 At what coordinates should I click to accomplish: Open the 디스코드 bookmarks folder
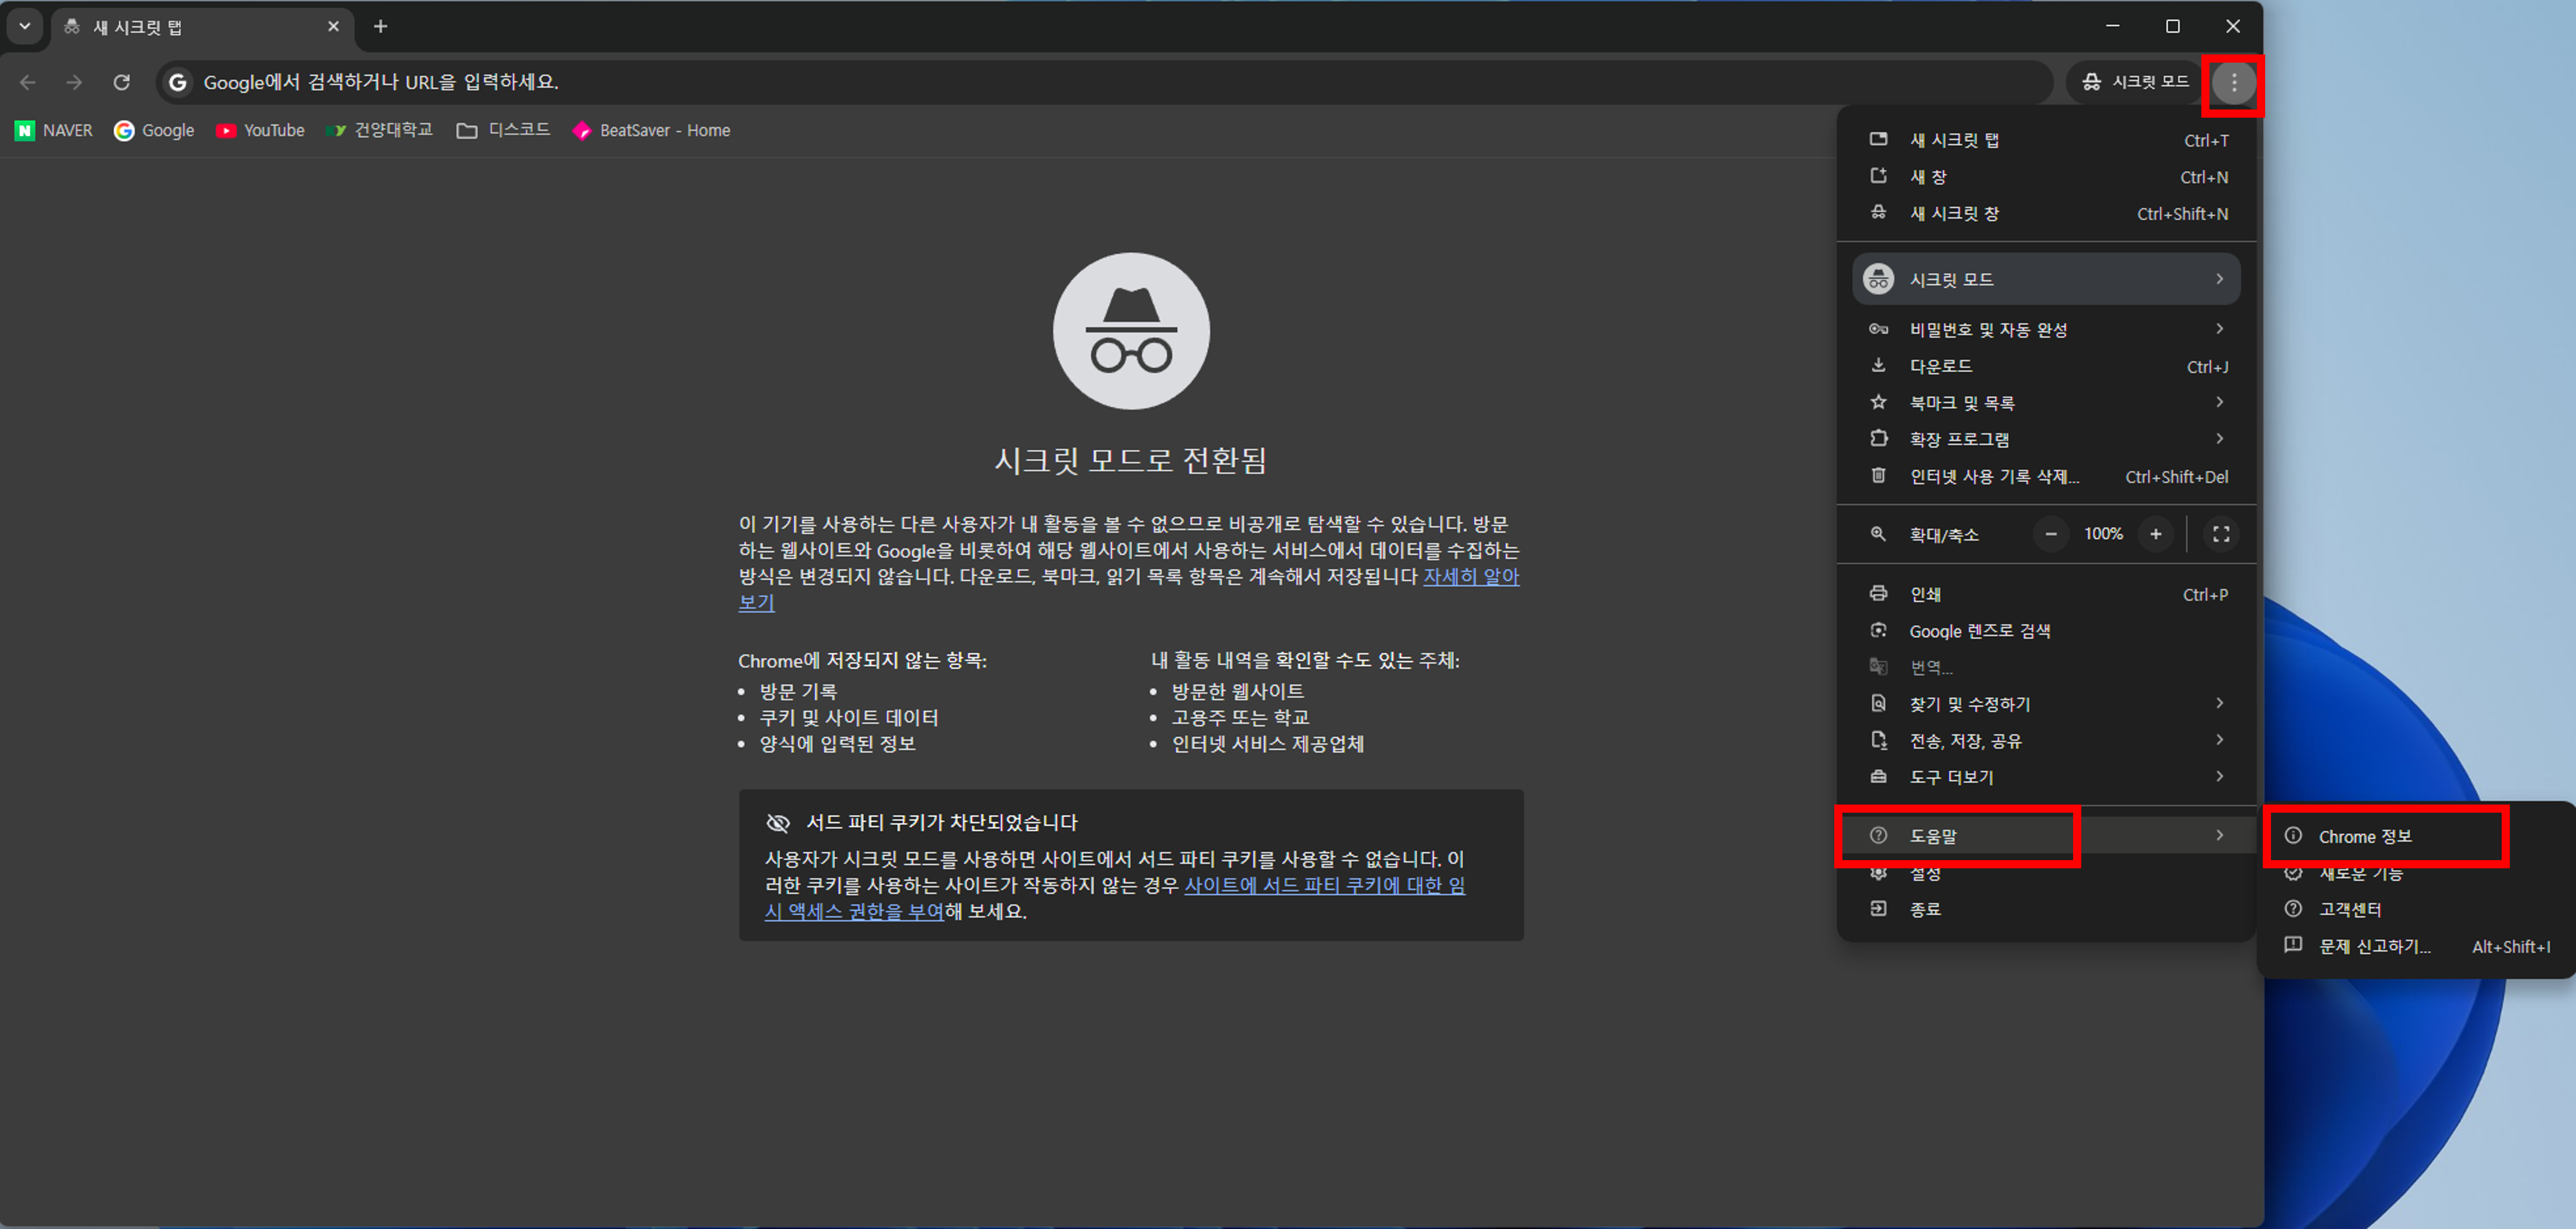click(x=503, y=130)
